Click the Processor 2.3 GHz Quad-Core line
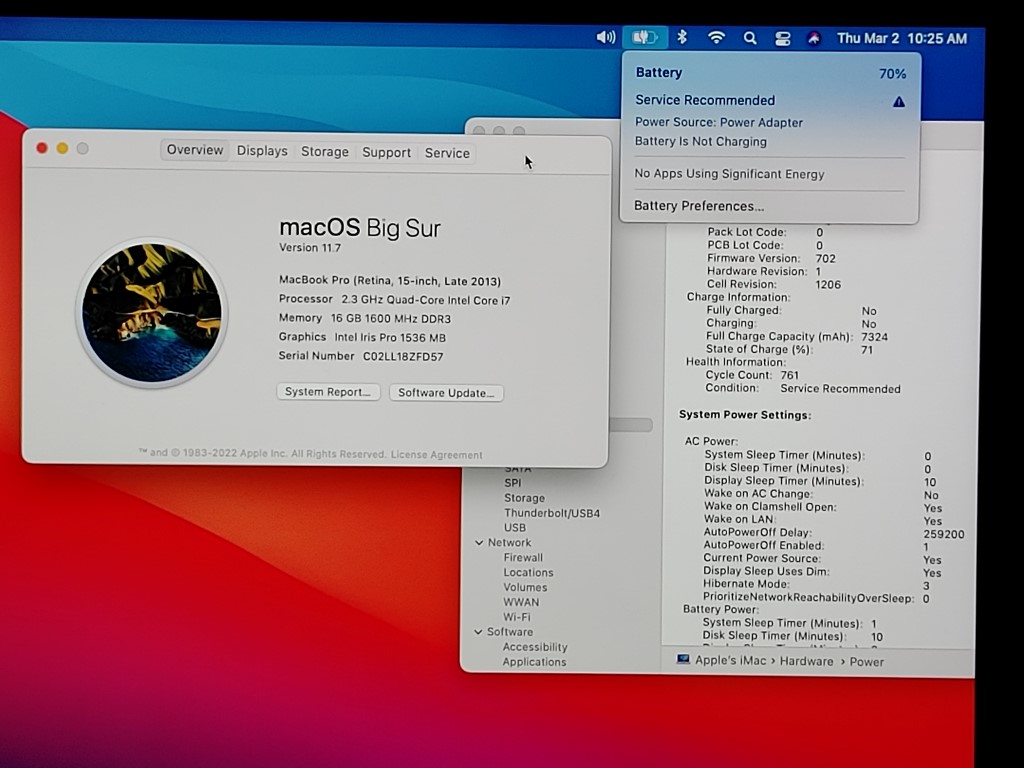 click(x=394, y=300)
